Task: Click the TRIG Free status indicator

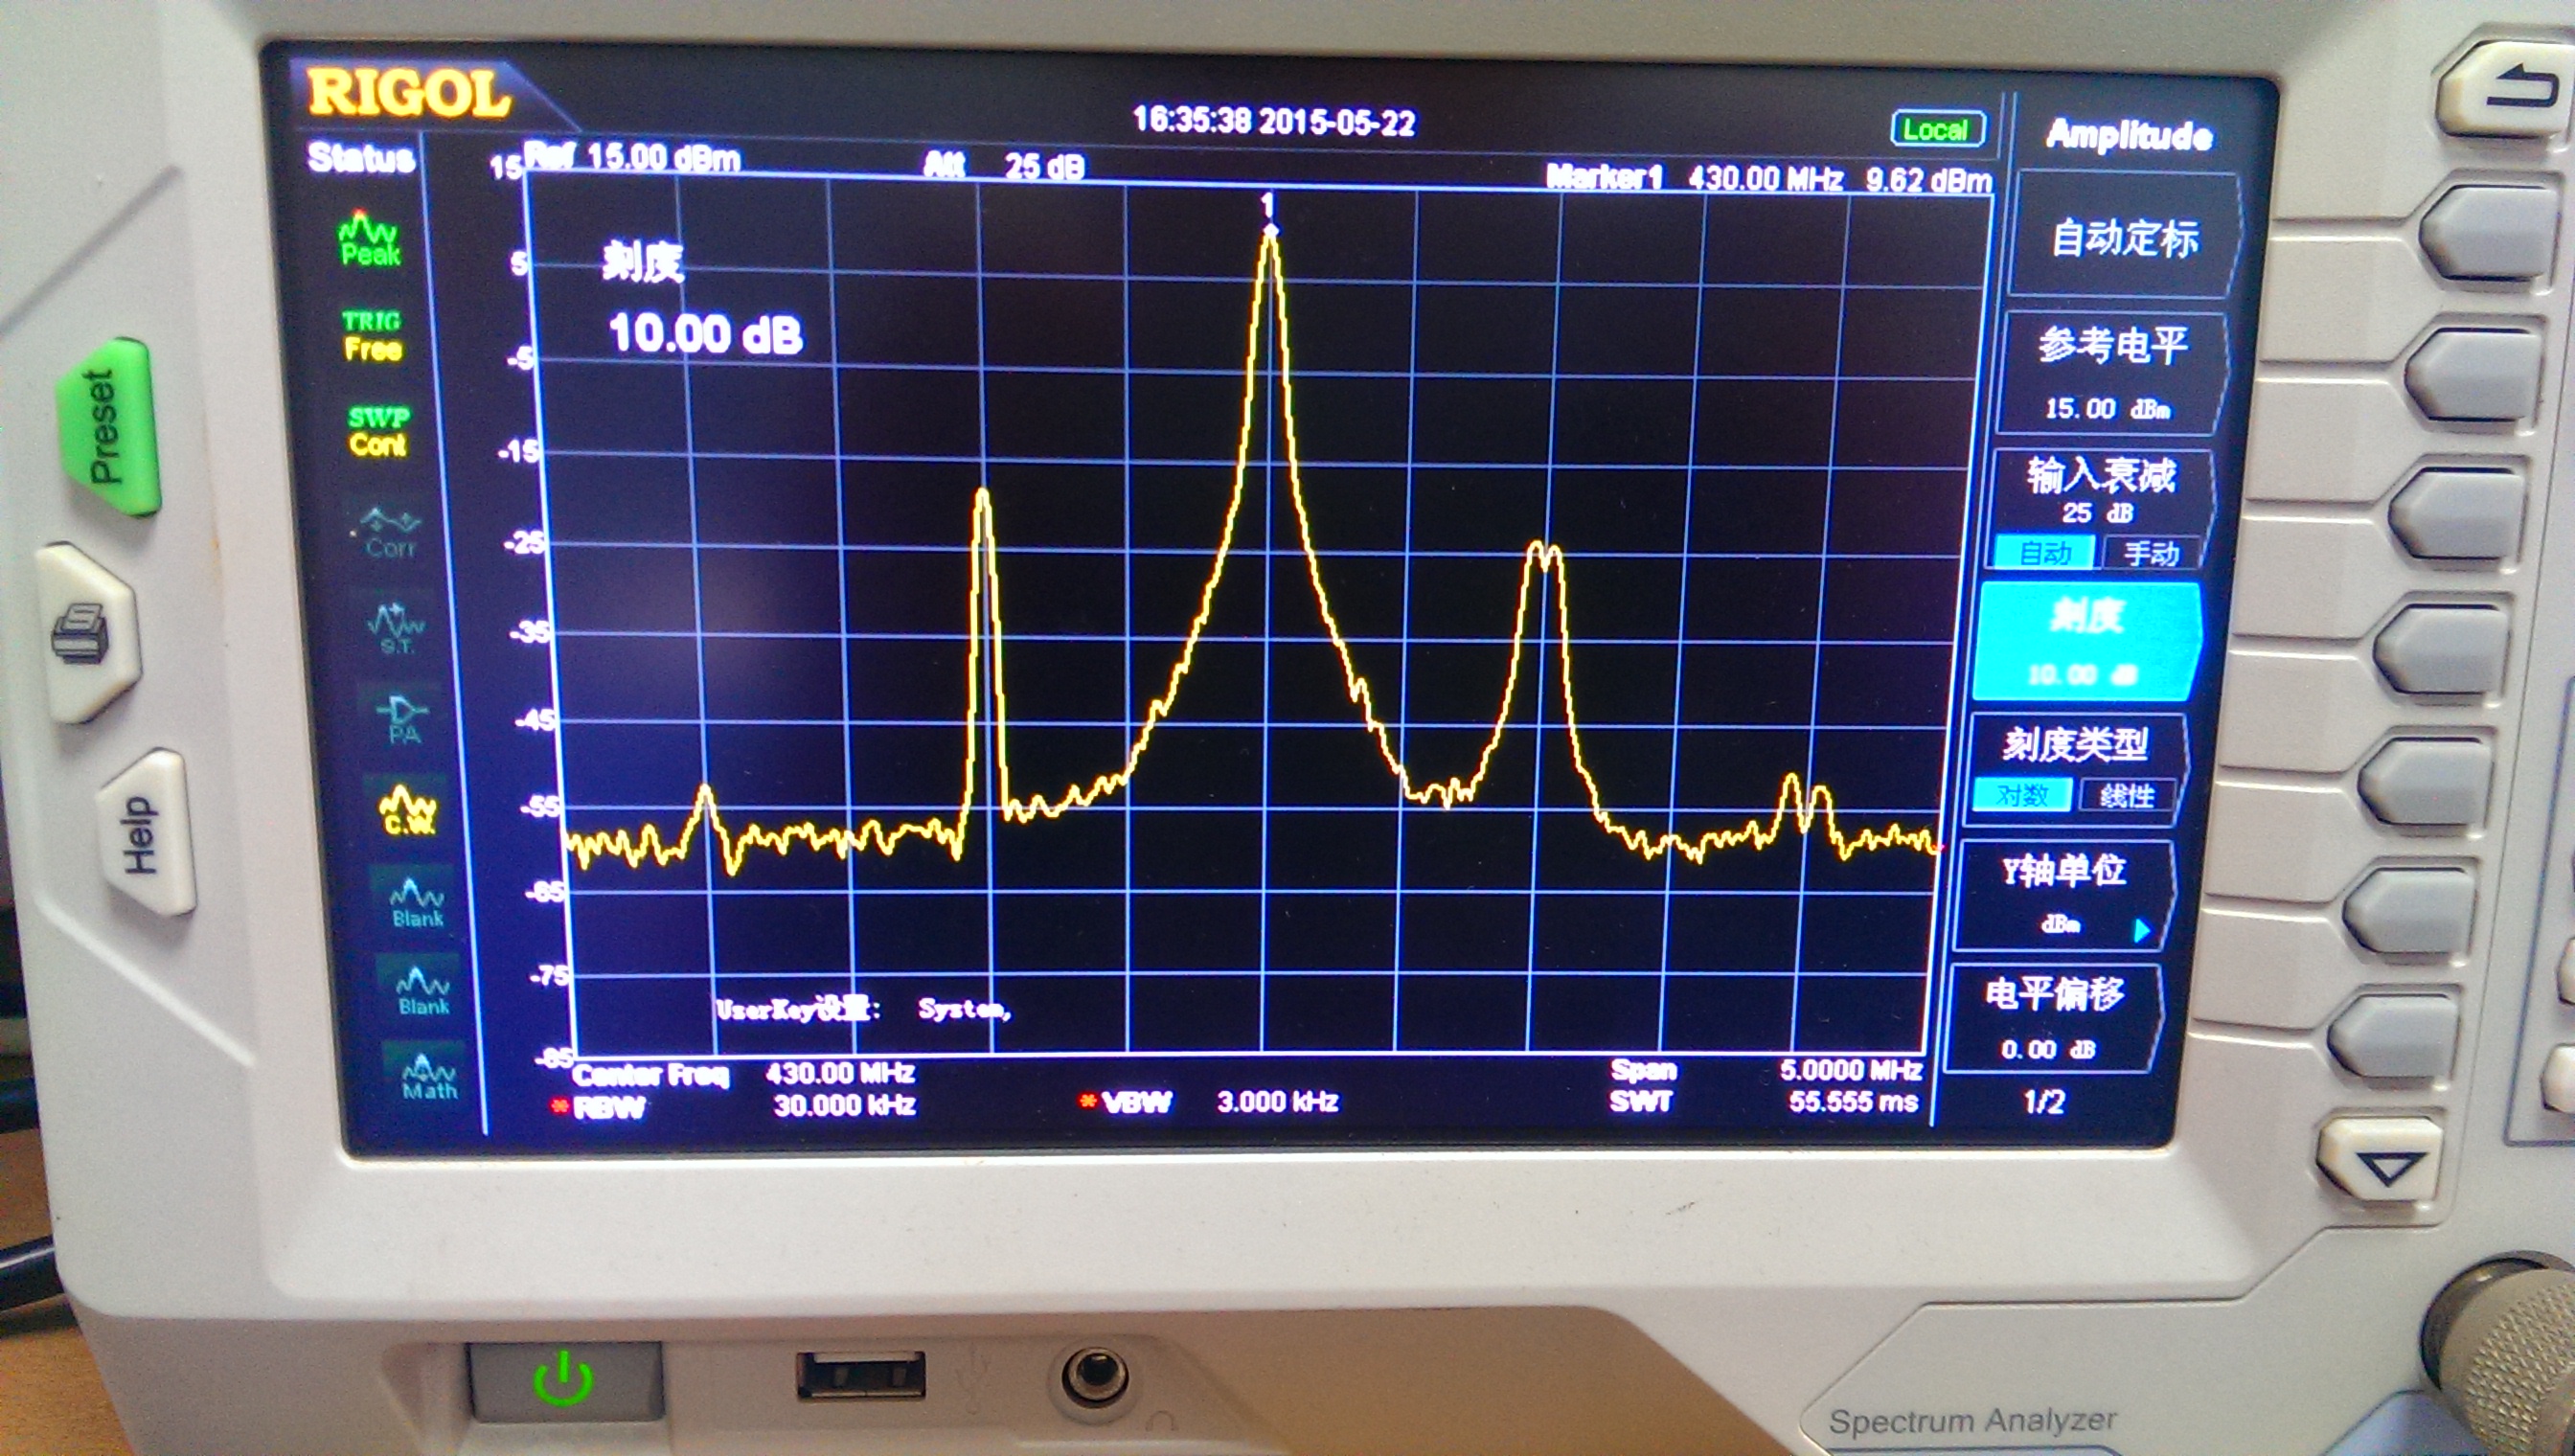Action: 372,336
